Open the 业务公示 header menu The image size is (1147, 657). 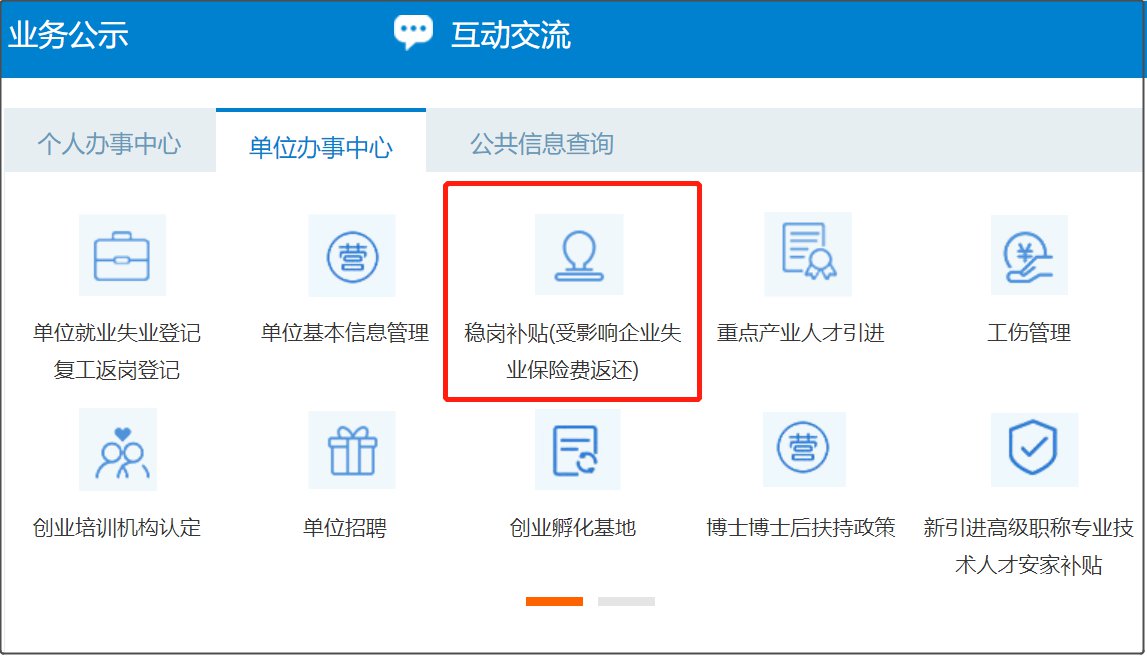coord(68,34)
